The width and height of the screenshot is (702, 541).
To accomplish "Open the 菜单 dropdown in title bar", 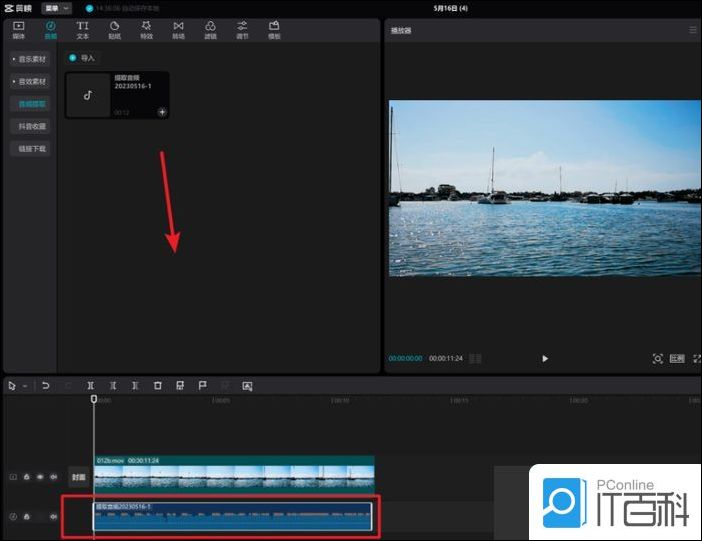I will (x=56, y=8).
